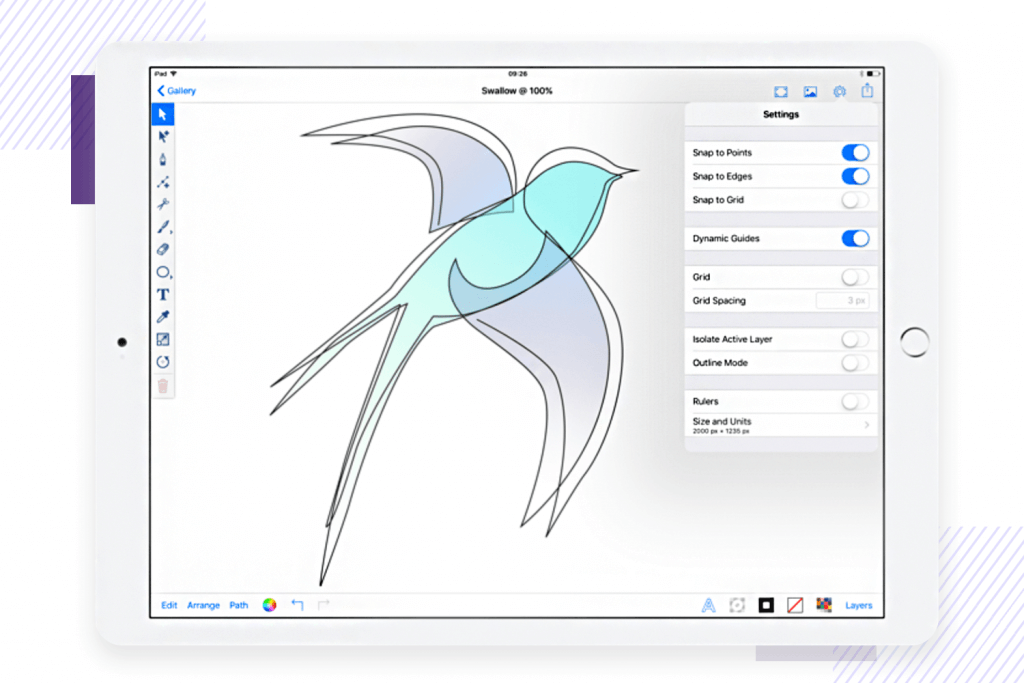Enable Isolate Active Layer

point(855,339)
